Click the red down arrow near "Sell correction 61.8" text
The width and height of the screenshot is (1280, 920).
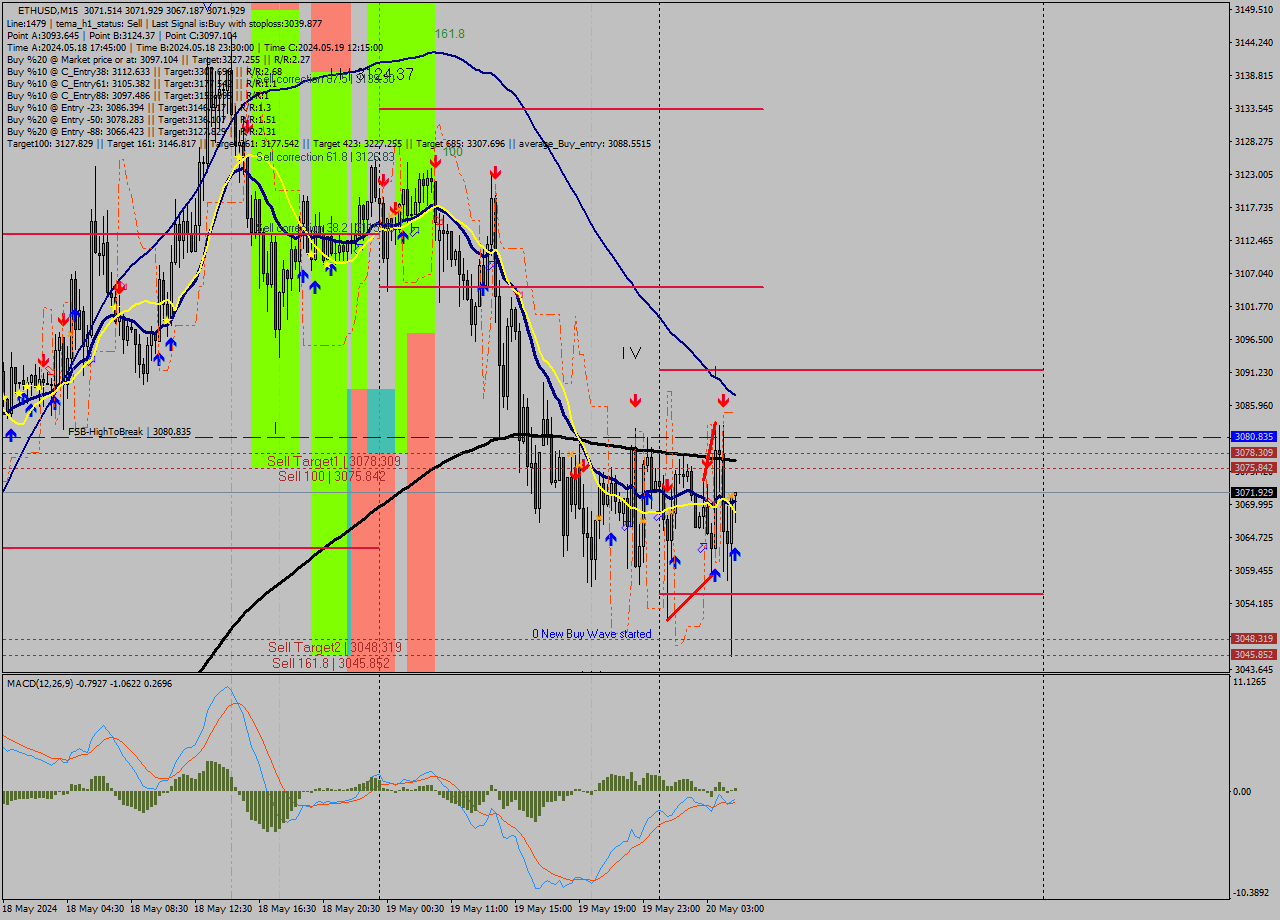pyautogui.click(x=384, y=179)
